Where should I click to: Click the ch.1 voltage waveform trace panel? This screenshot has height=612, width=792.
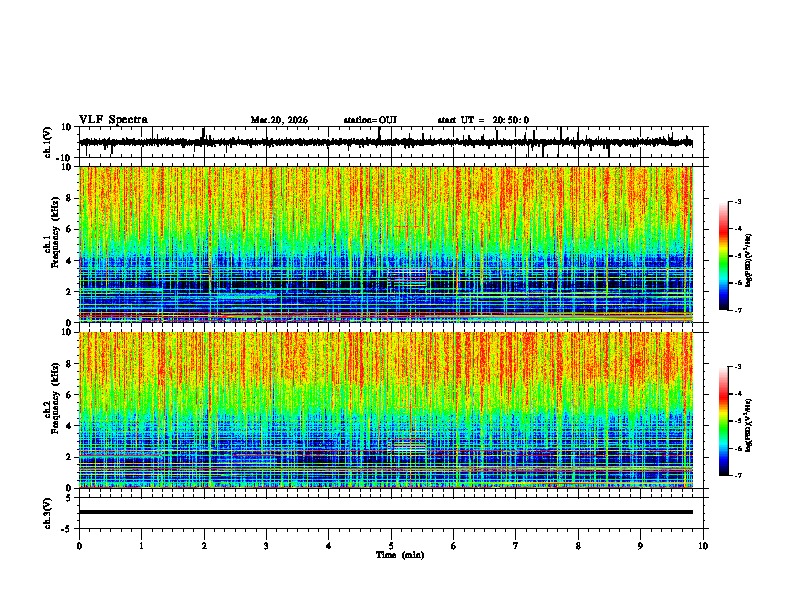tap(391, 142)
